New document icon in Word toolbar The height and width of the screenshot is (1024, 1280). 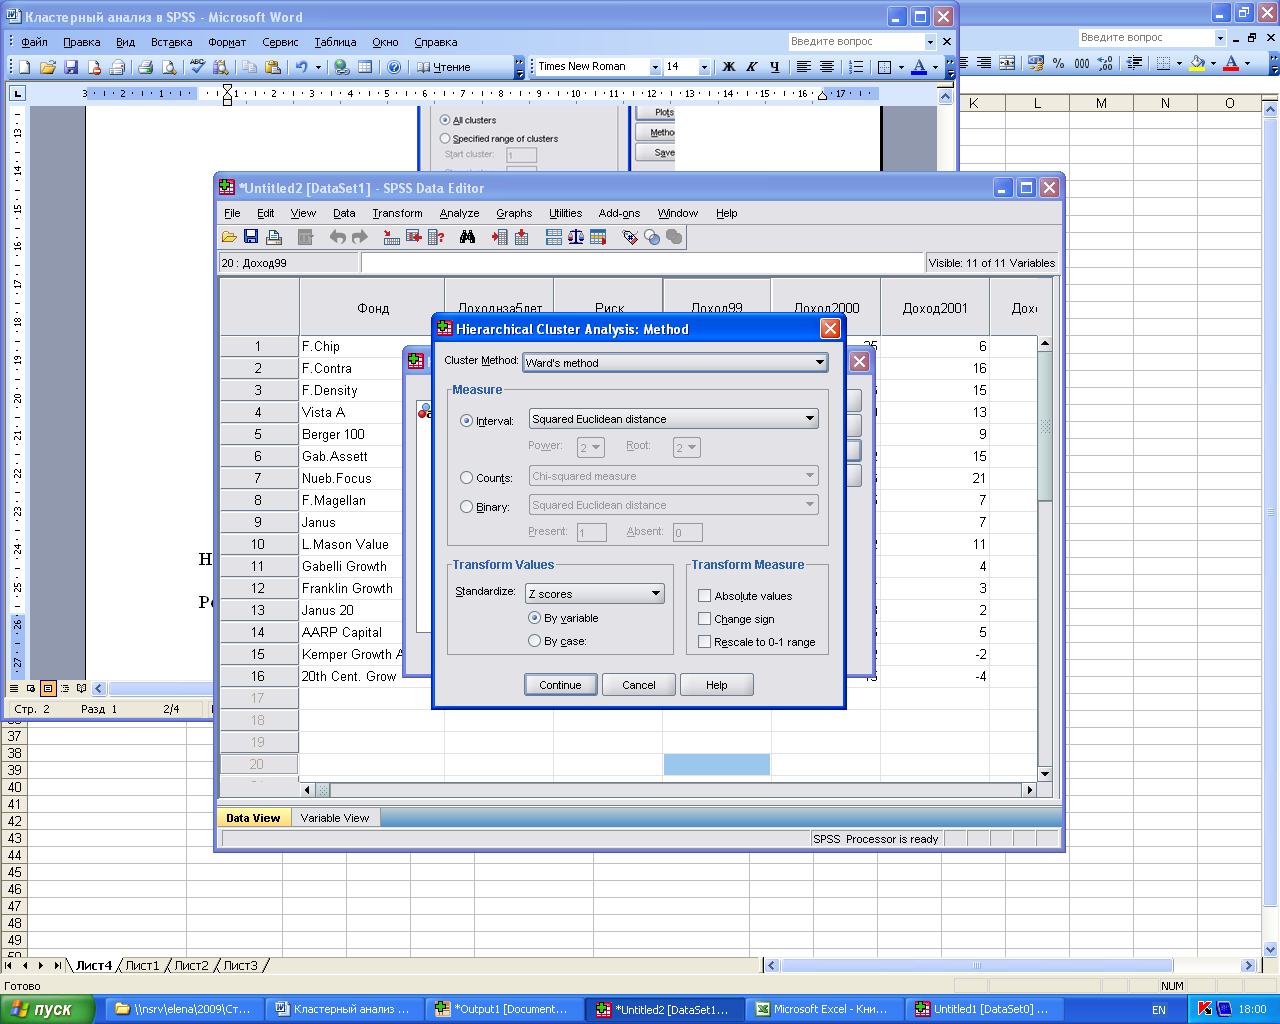[x=24, y=67]
